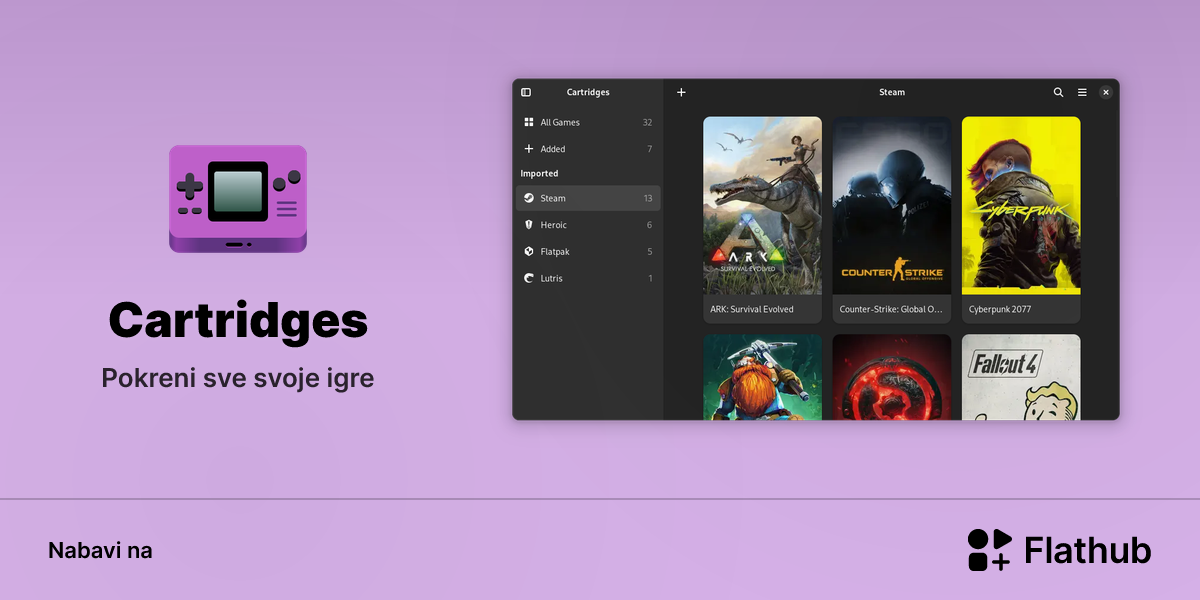Select the Steam source row
This screenshot has width=1200, height=600.
point(588,198)
